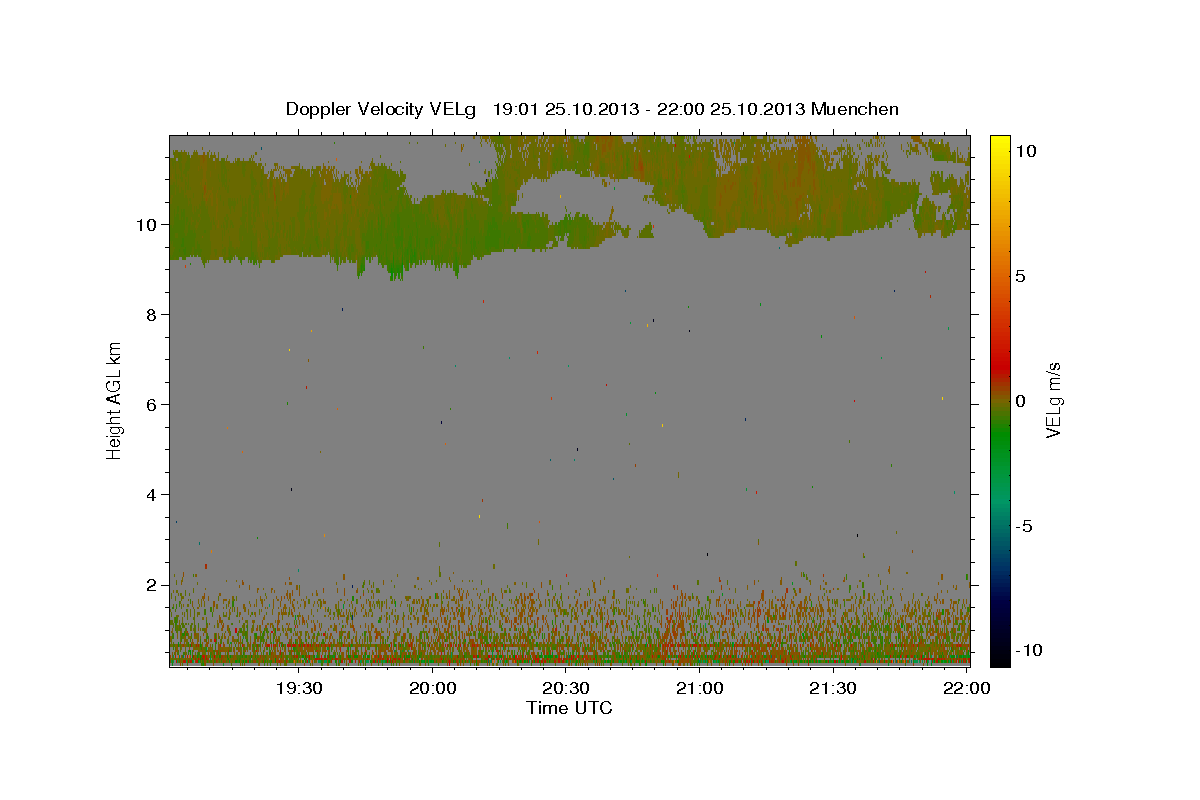Click the 20:00 time tick label

coord(432,688)
